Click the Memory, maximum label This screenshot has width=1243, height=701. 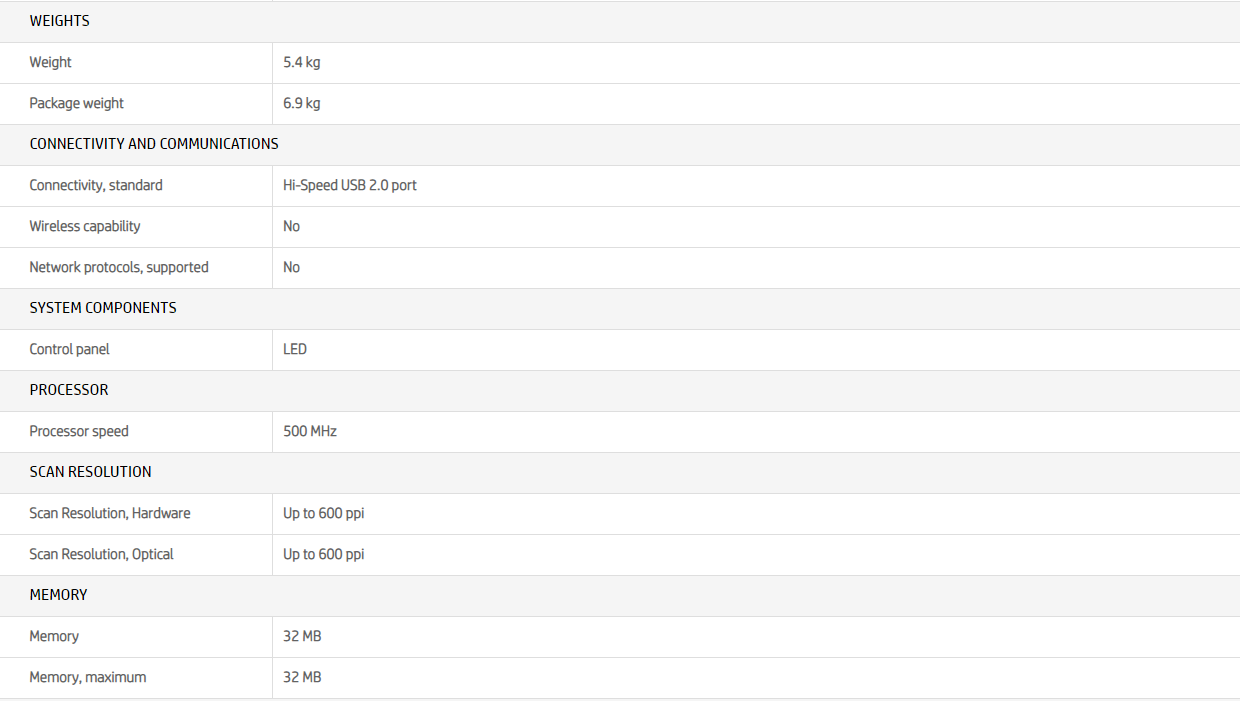click(87, 677)
